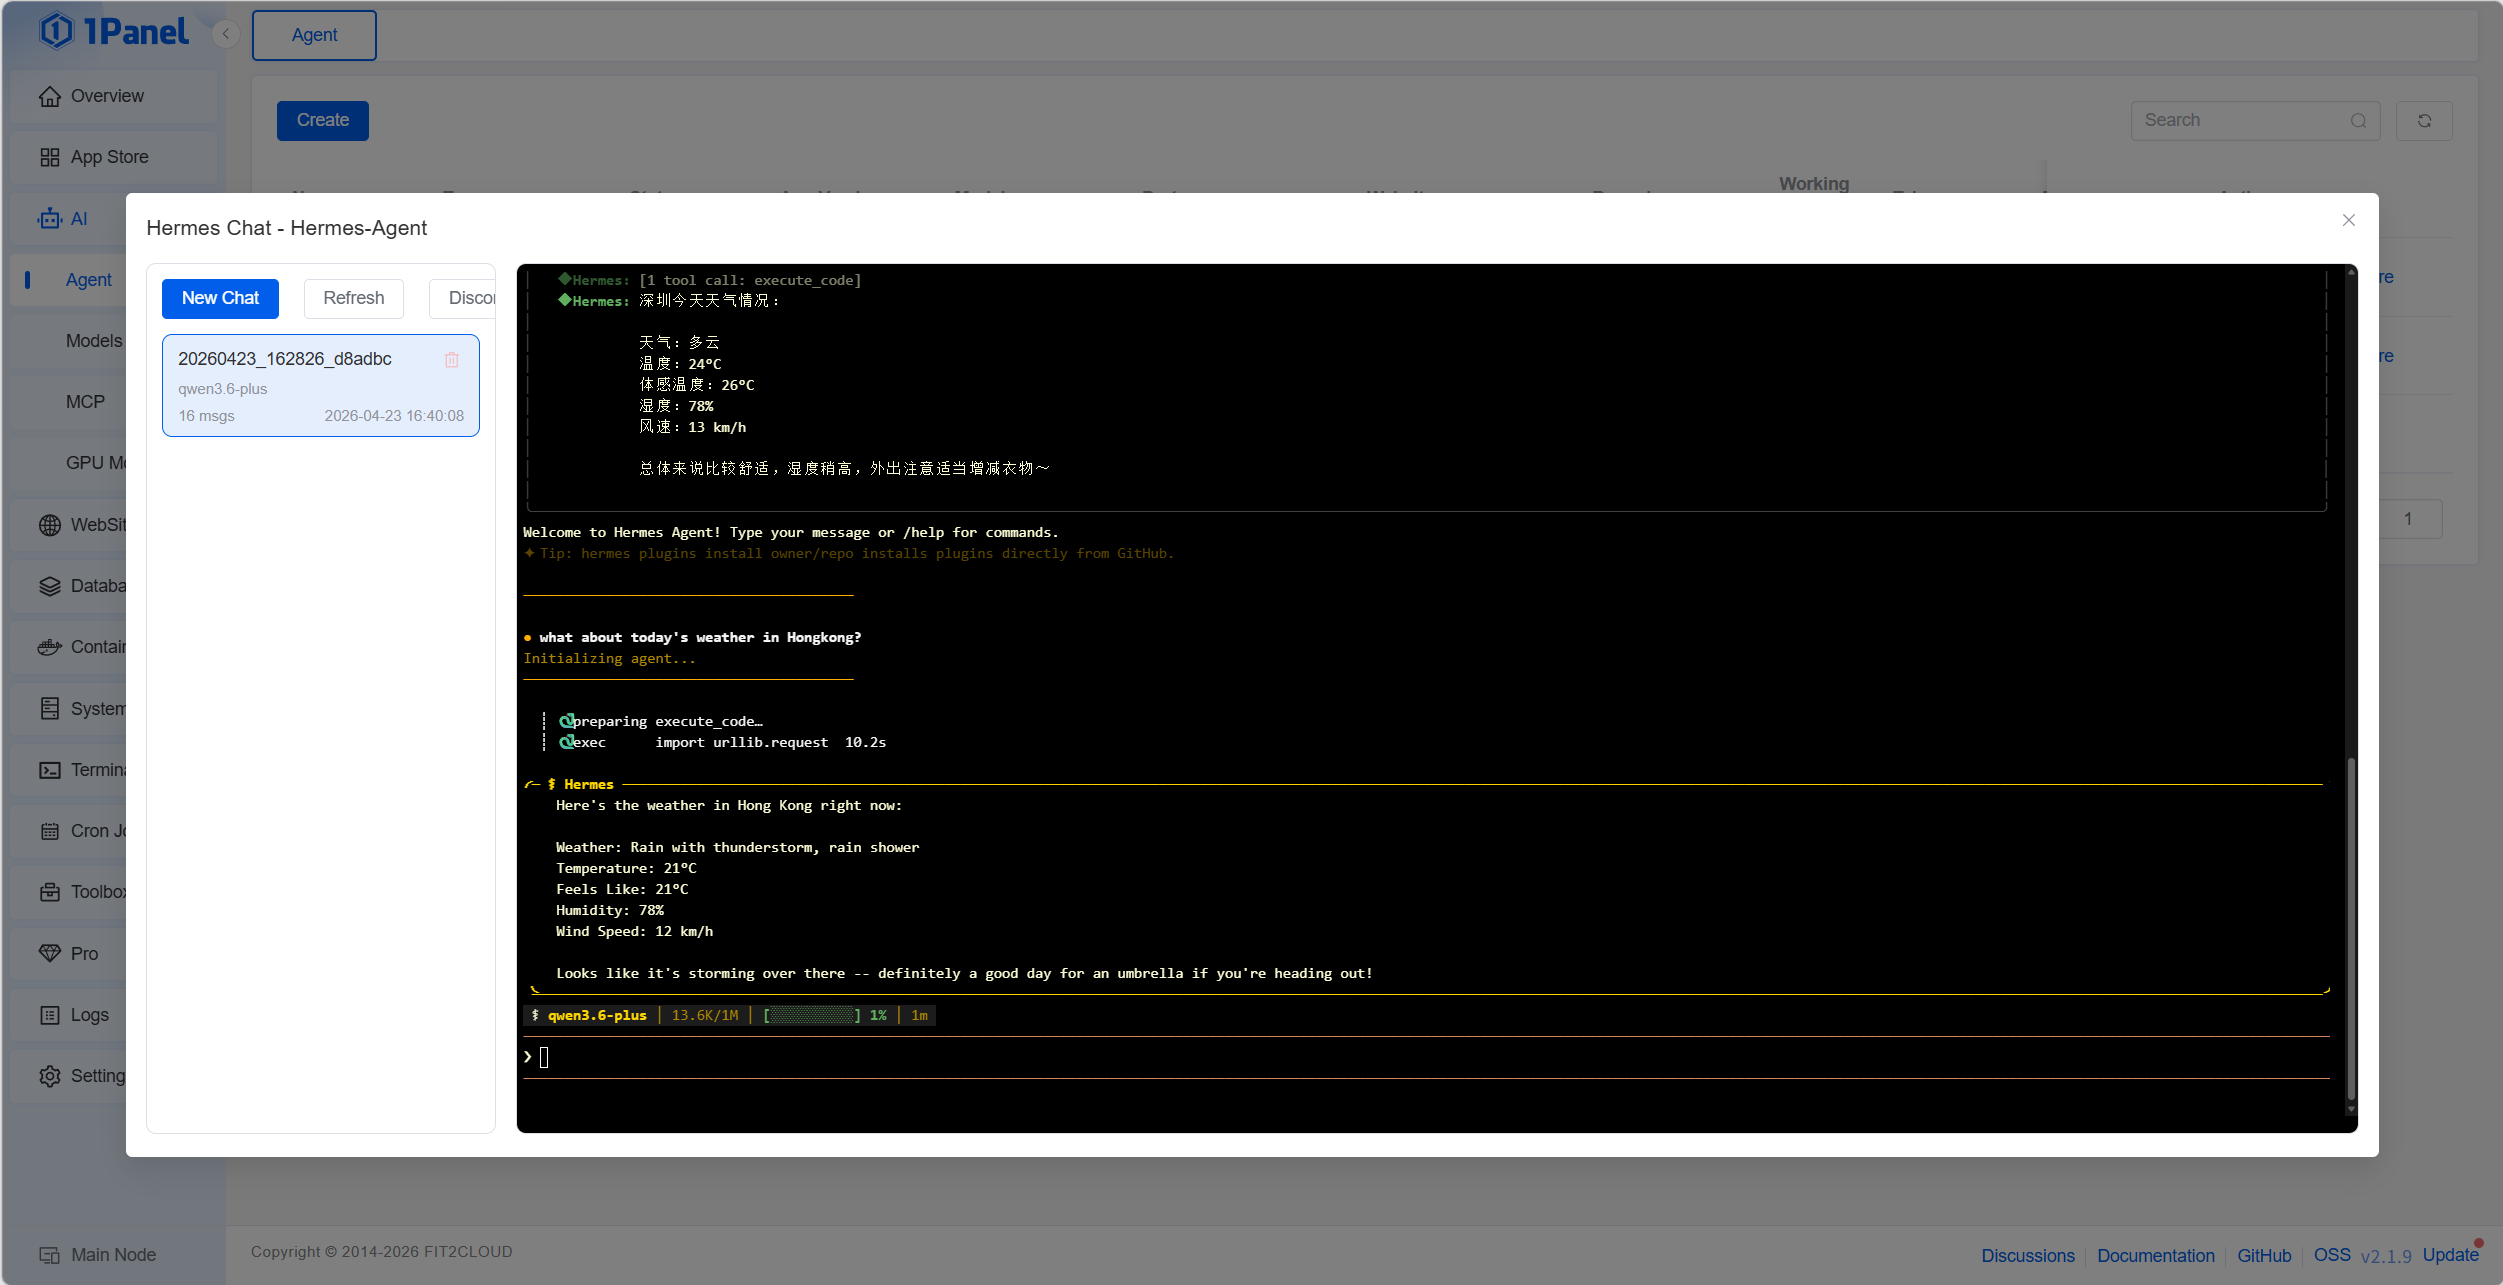Click the Working column header

tap(1814, 184)
